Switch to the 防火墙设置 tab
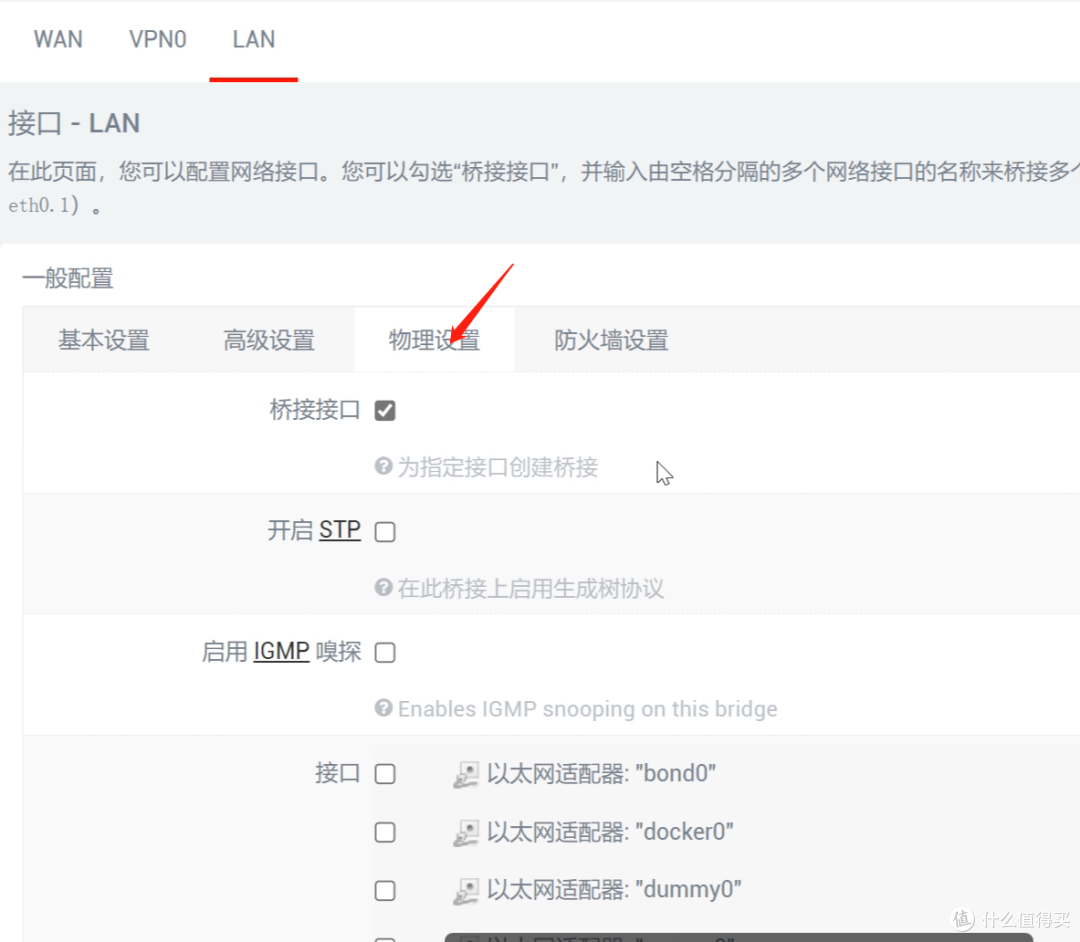 612,340
